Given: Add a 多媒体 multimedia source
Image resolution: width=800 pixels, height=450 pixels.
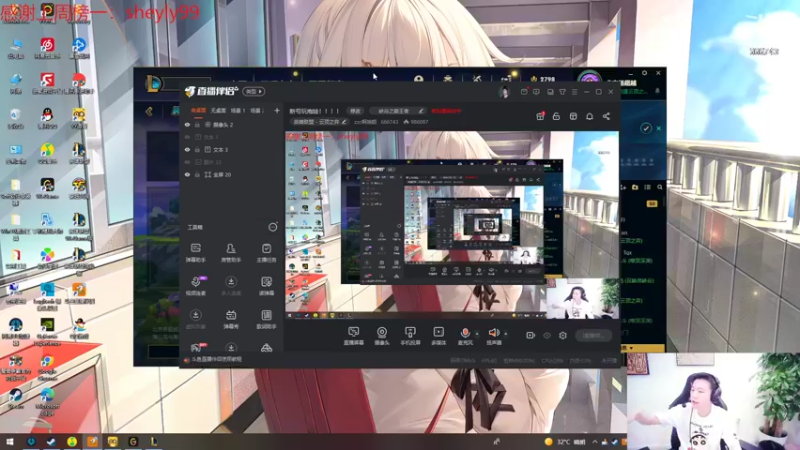Looking at the screenshot, I should click(x=438, y=336).
